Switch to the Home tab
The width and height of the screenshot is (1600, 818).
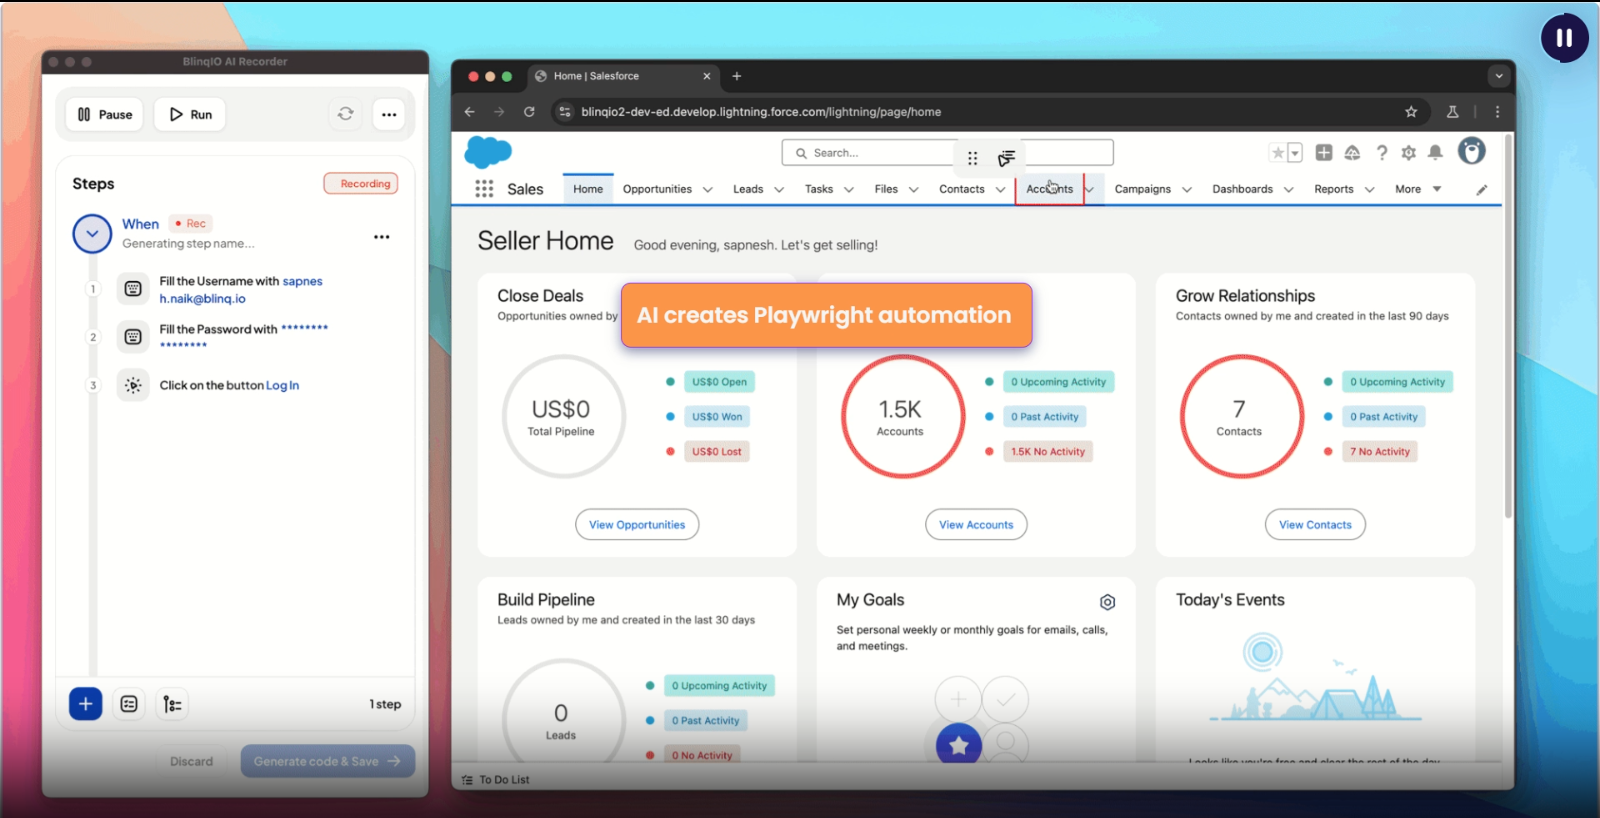pyautogui.click(x=588, y=189)
